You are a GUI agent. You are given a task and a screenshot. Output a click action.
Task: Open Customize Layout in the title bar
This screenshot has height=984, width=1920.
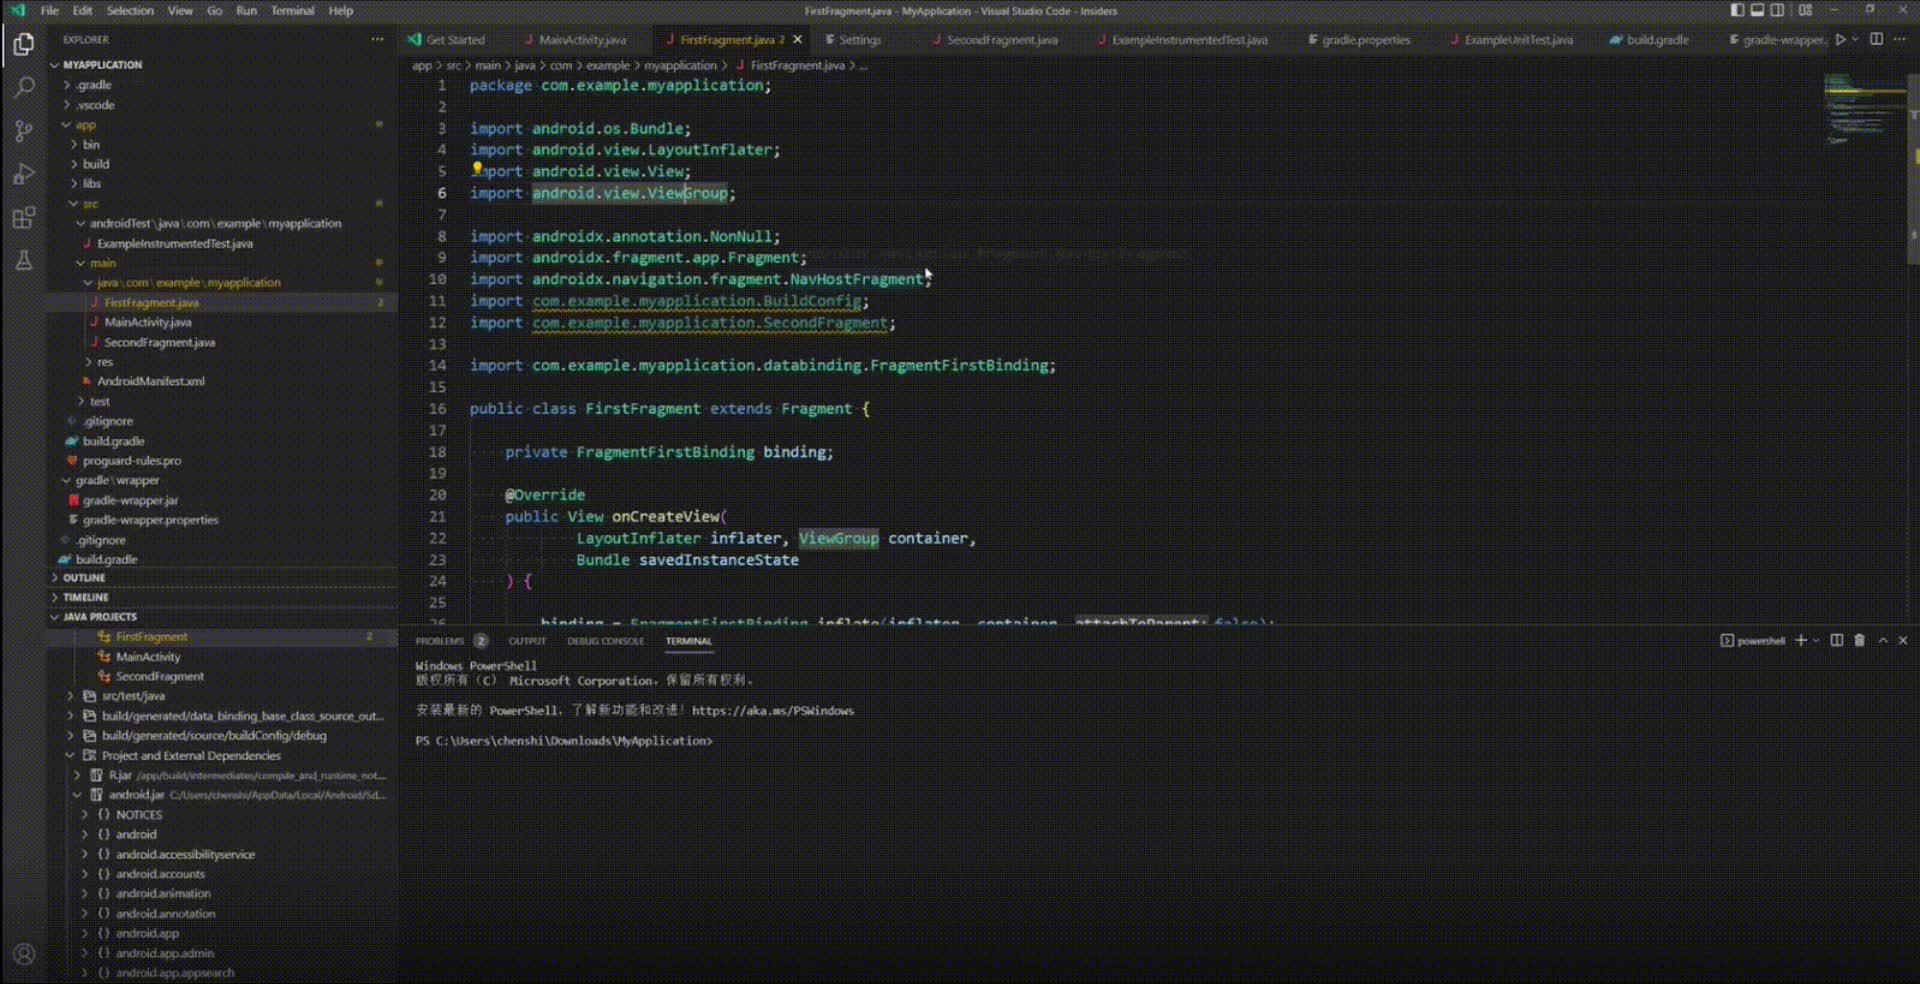[x=1805, y=10]
